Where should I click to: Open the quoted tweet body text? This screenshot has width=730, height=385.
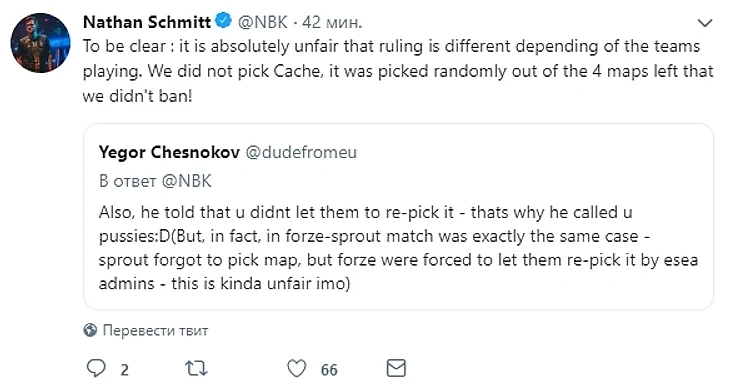[398, 248]
